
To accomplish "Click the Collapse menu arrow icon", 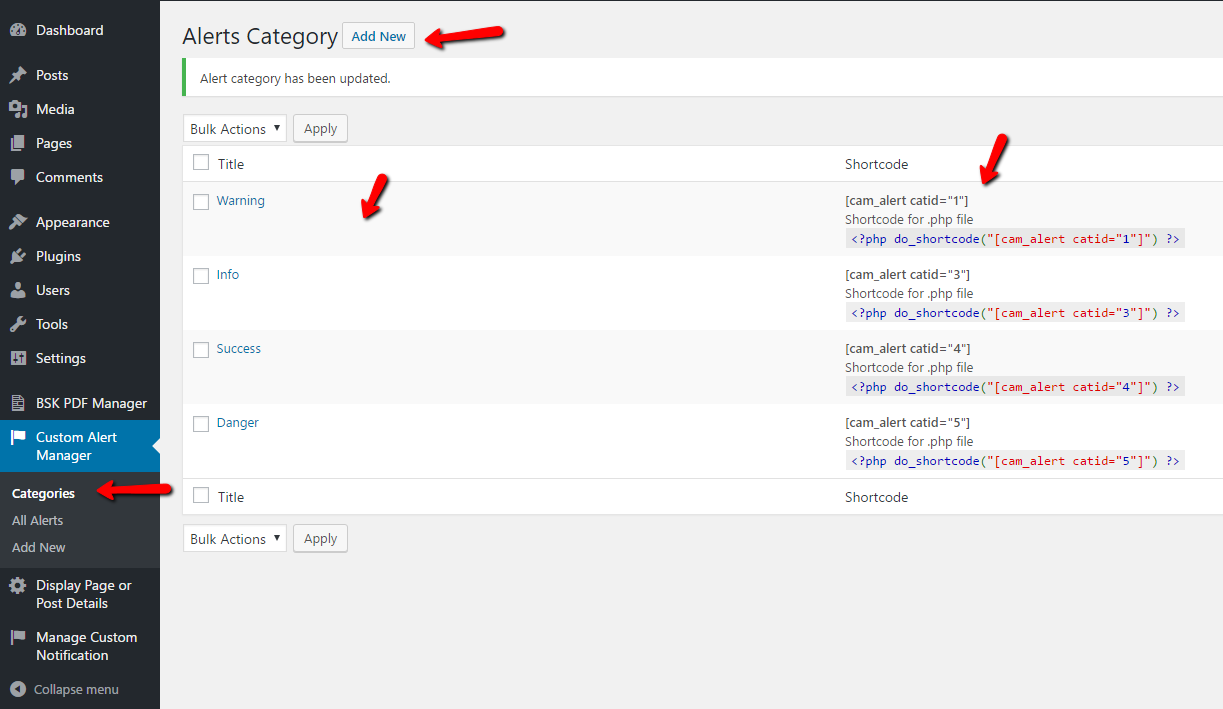I will coord(18,689).
